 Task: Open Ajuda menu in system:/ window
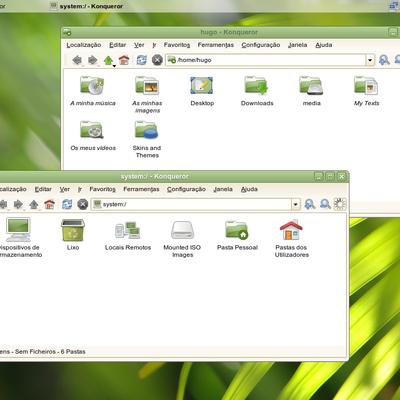pos(249,189)
